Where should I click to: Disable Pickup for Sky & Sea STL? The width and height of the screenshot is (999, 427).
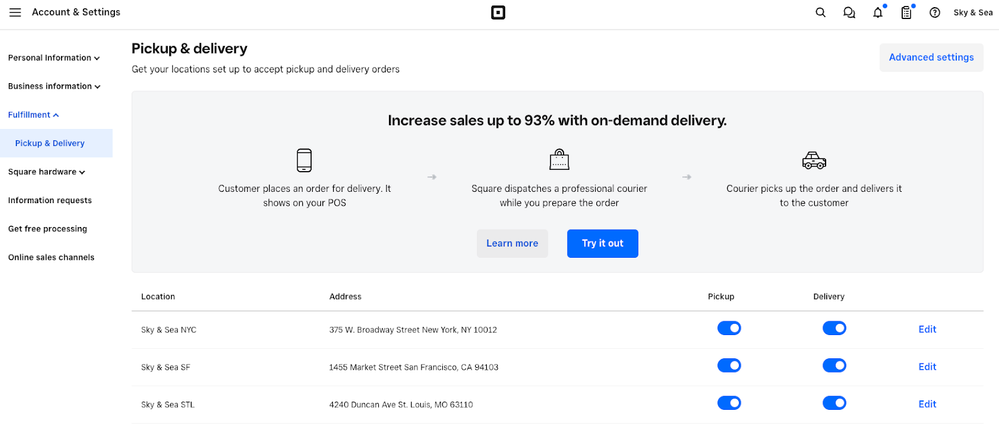729,403
